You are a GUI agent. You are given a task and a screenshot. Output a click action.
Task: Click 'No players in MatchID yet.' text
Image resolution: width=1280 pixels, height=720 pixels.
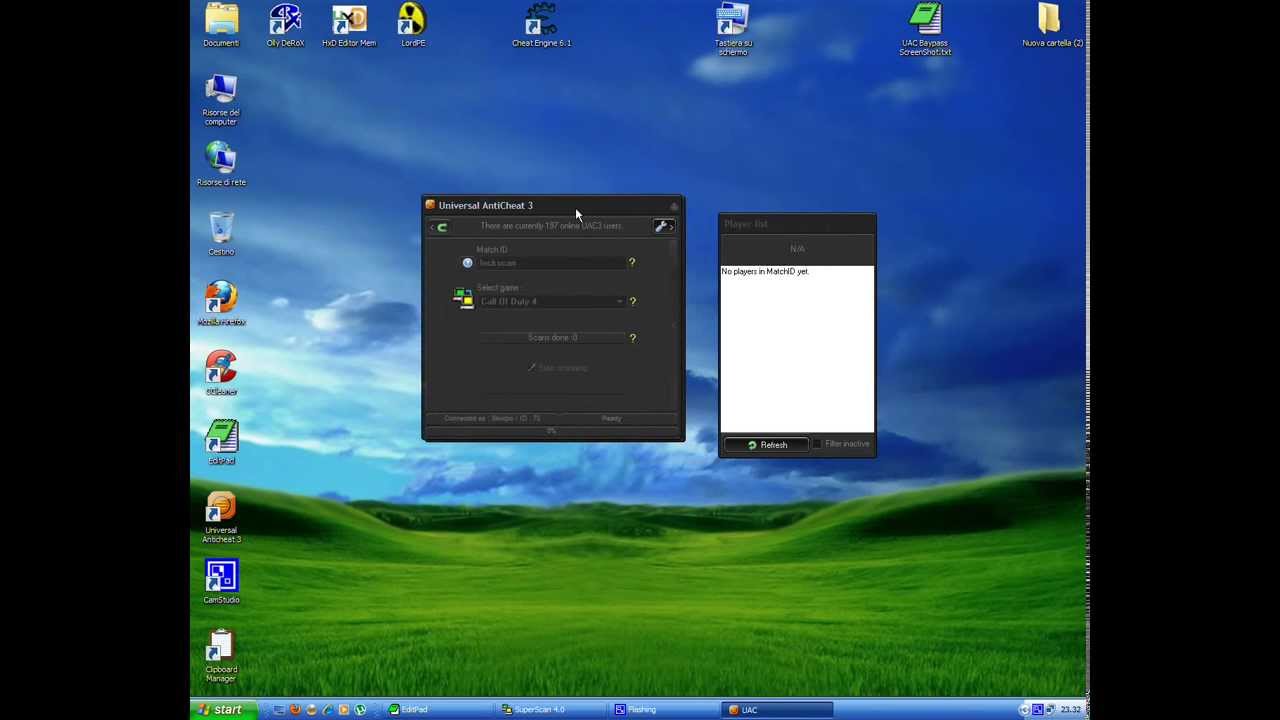(x=765, y=271)
